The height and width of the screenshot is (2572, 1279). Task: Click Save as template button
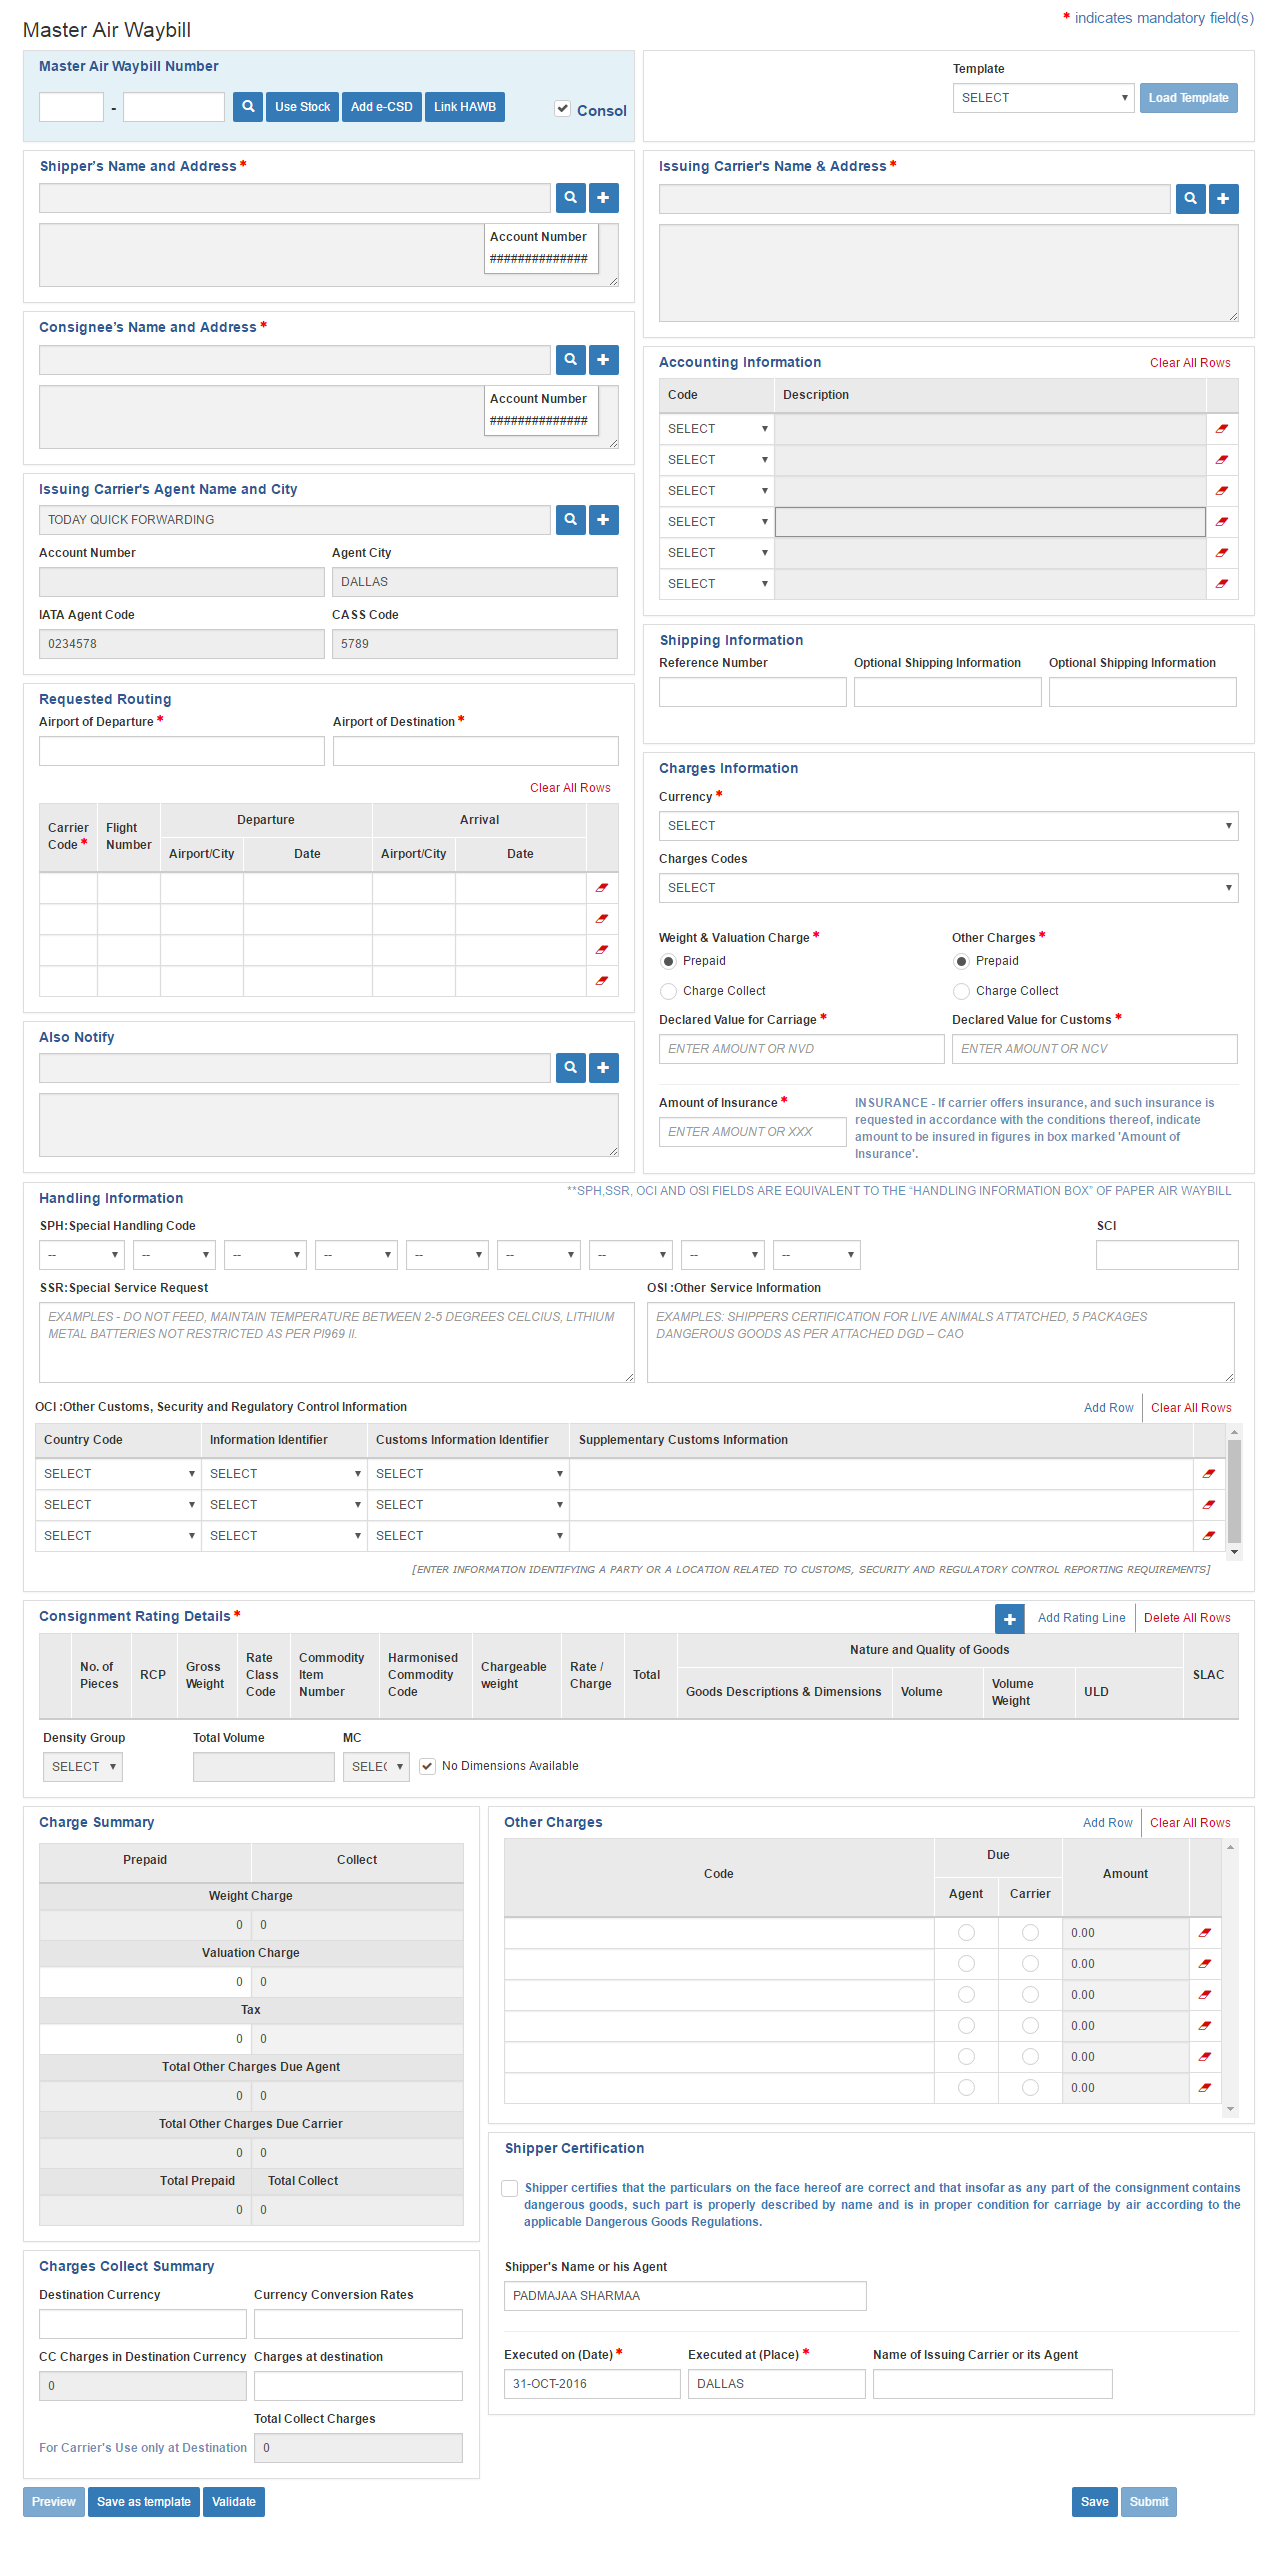[144, 2502]
